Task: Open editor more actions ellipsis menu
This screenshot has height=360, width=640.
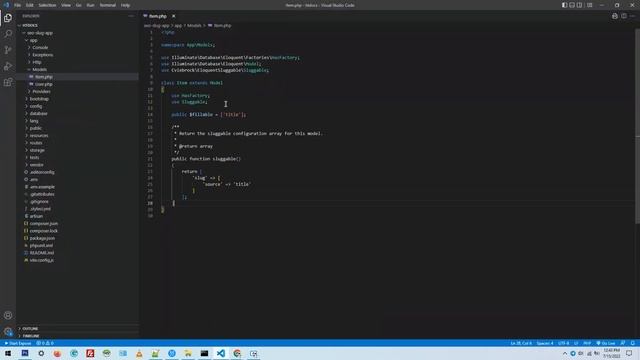Action: [633, 16]
